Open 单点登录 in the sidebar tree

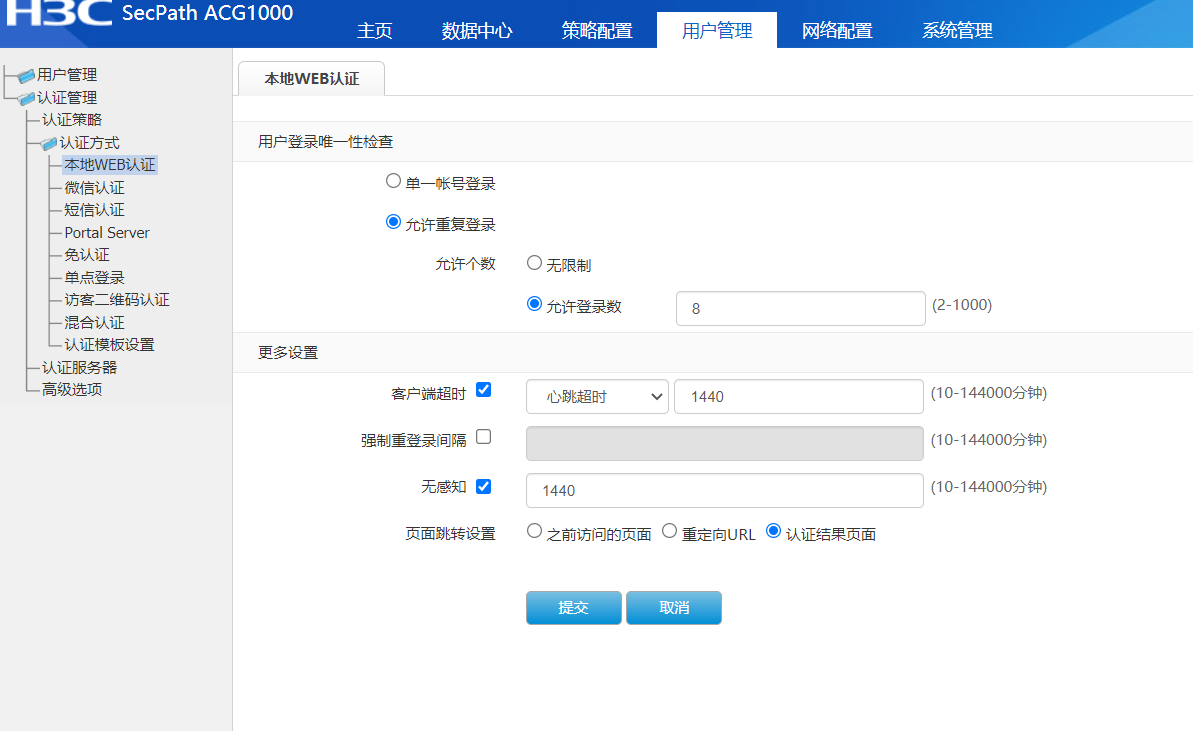point(94,278)
